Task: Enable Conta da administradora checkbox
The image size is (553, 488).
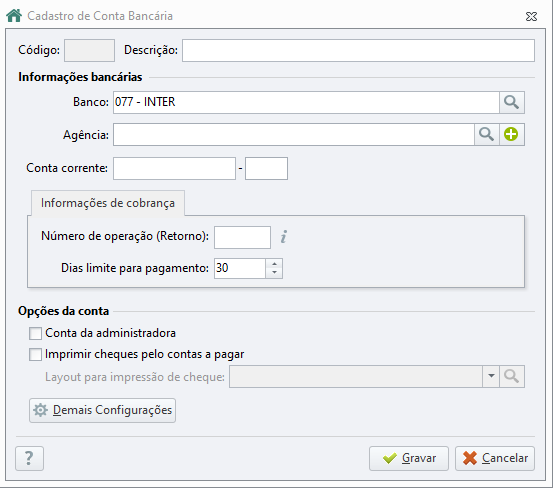Action: click(35, 333)
